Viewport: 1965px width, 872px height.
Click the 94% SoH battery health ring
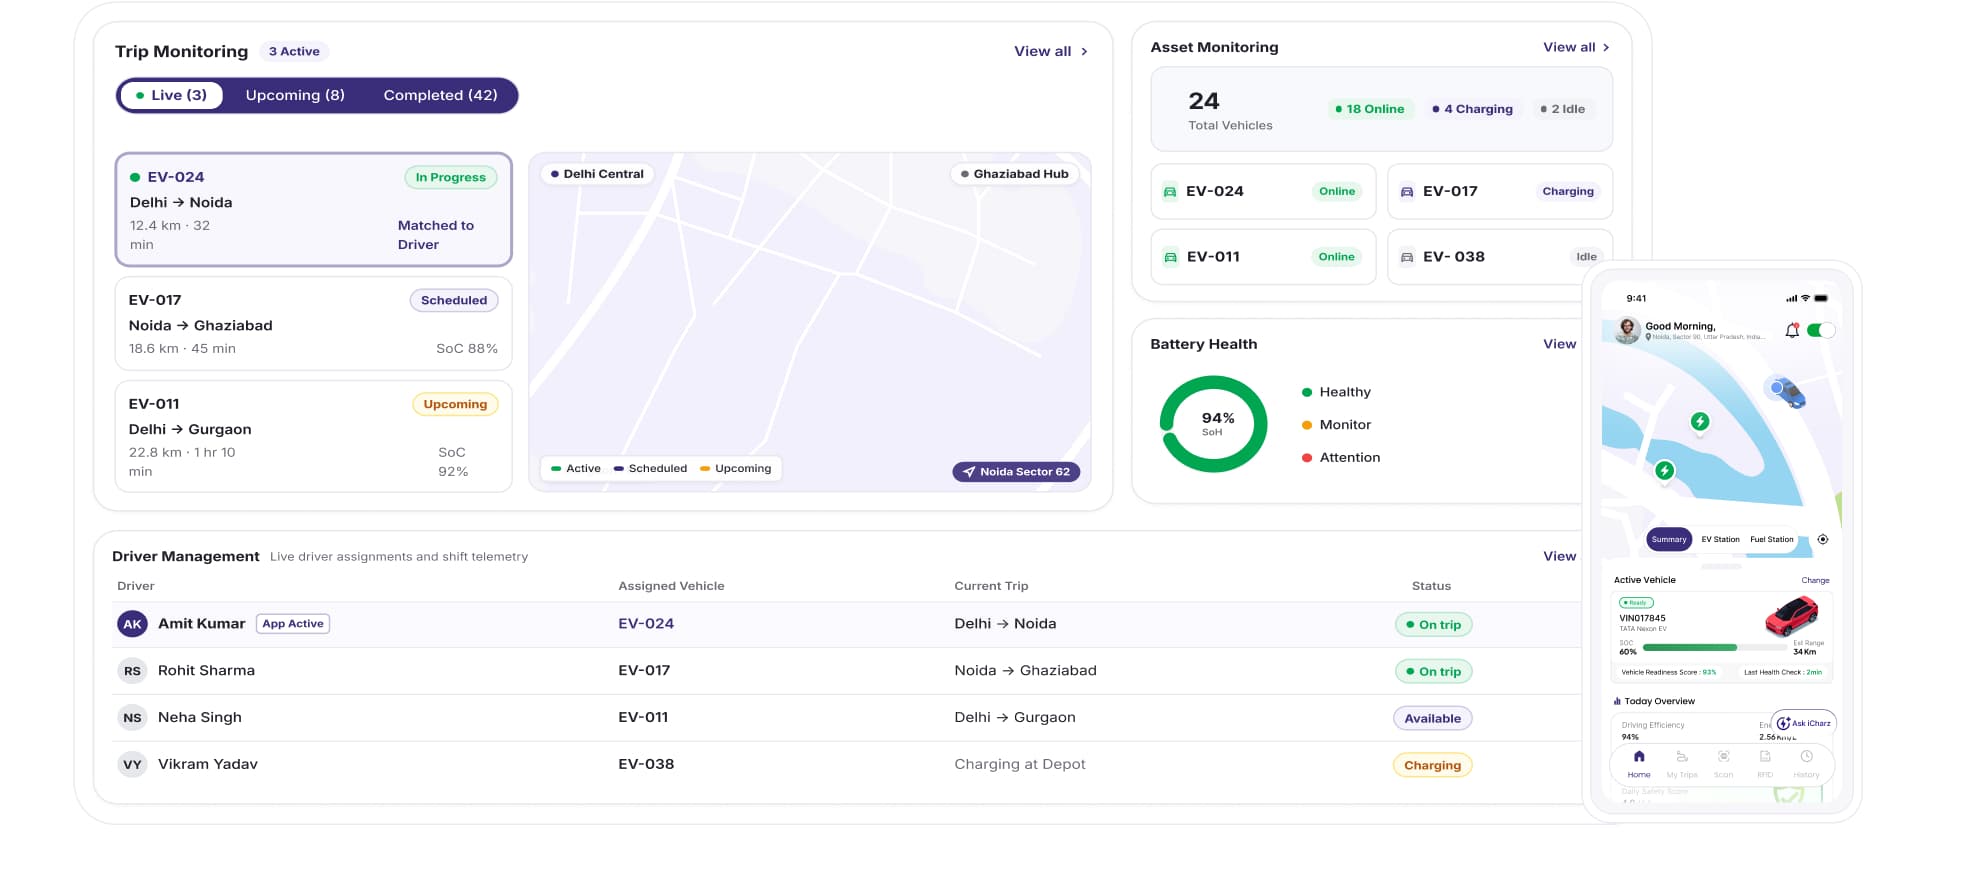coord(1213,424)
